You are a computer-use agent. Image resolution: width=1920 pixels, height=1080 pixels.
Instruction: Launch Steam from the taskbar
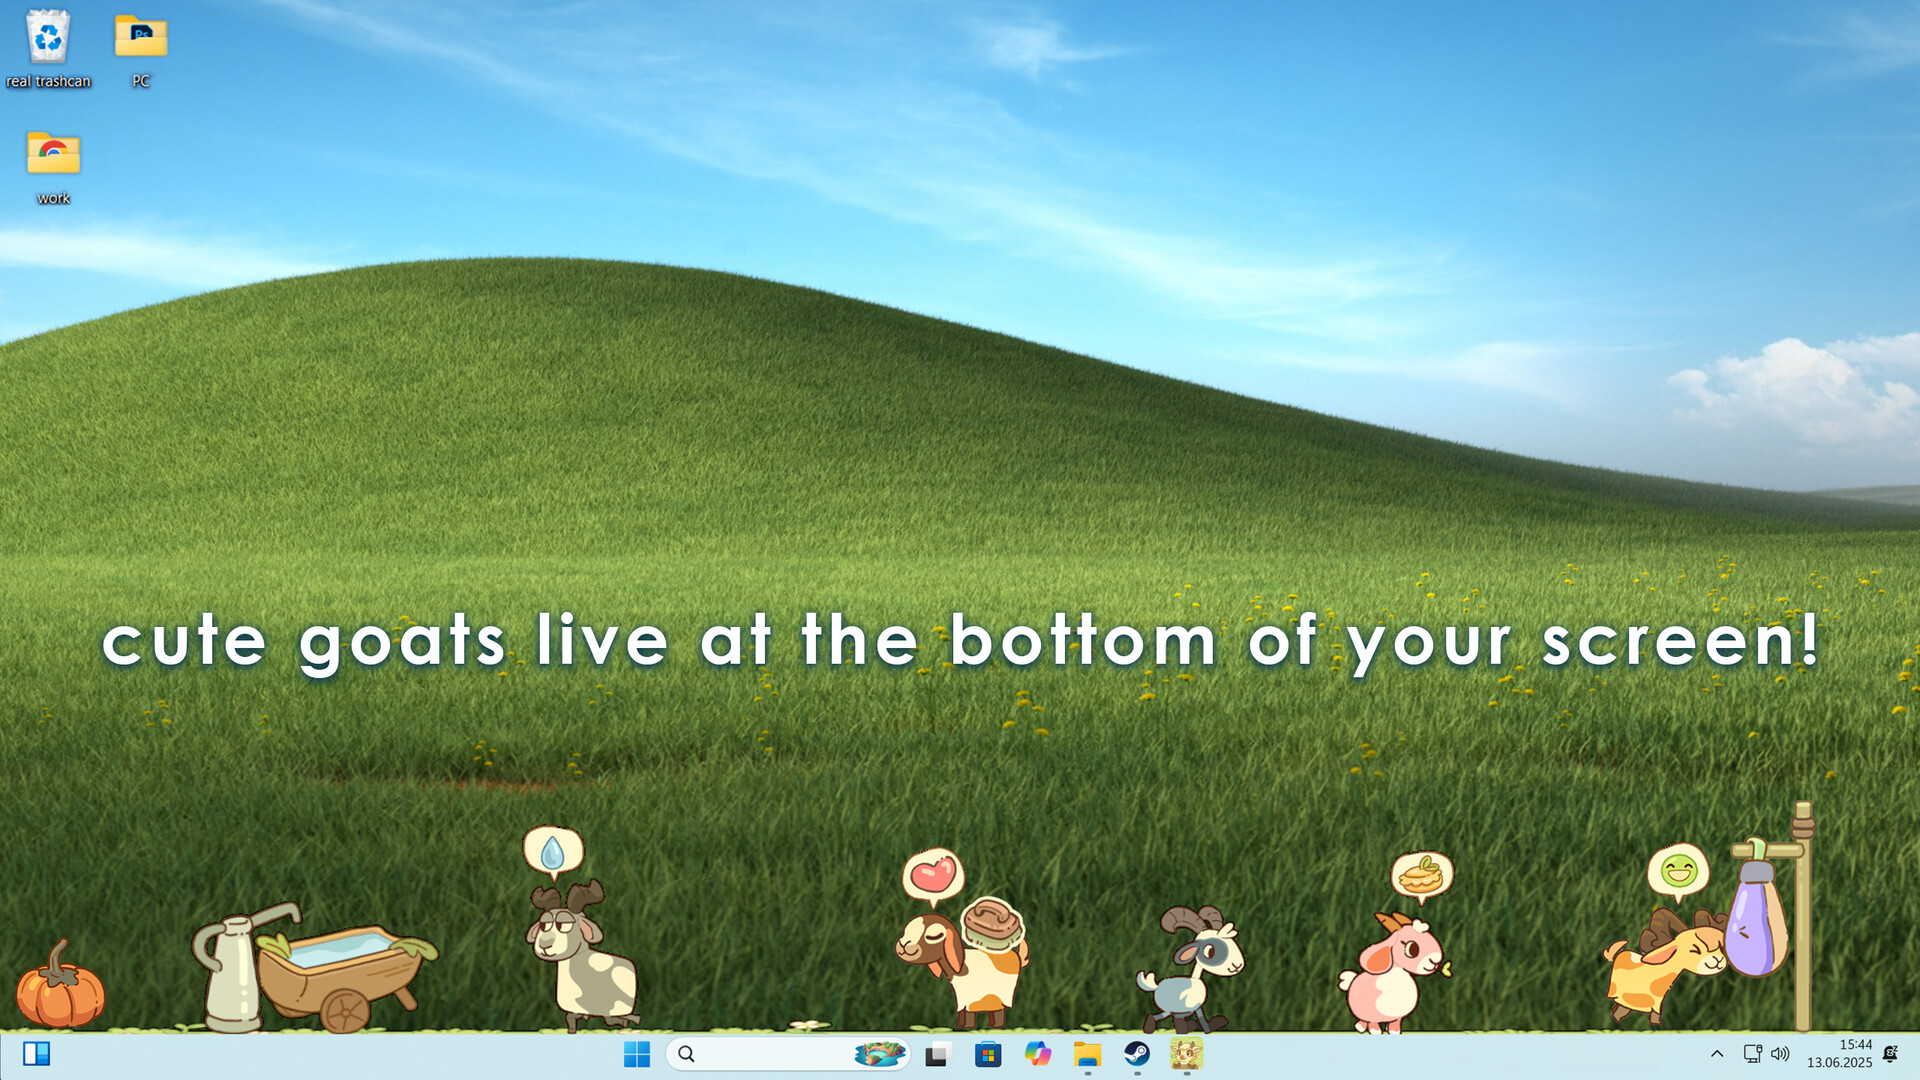click(x=1137, y=1054)
